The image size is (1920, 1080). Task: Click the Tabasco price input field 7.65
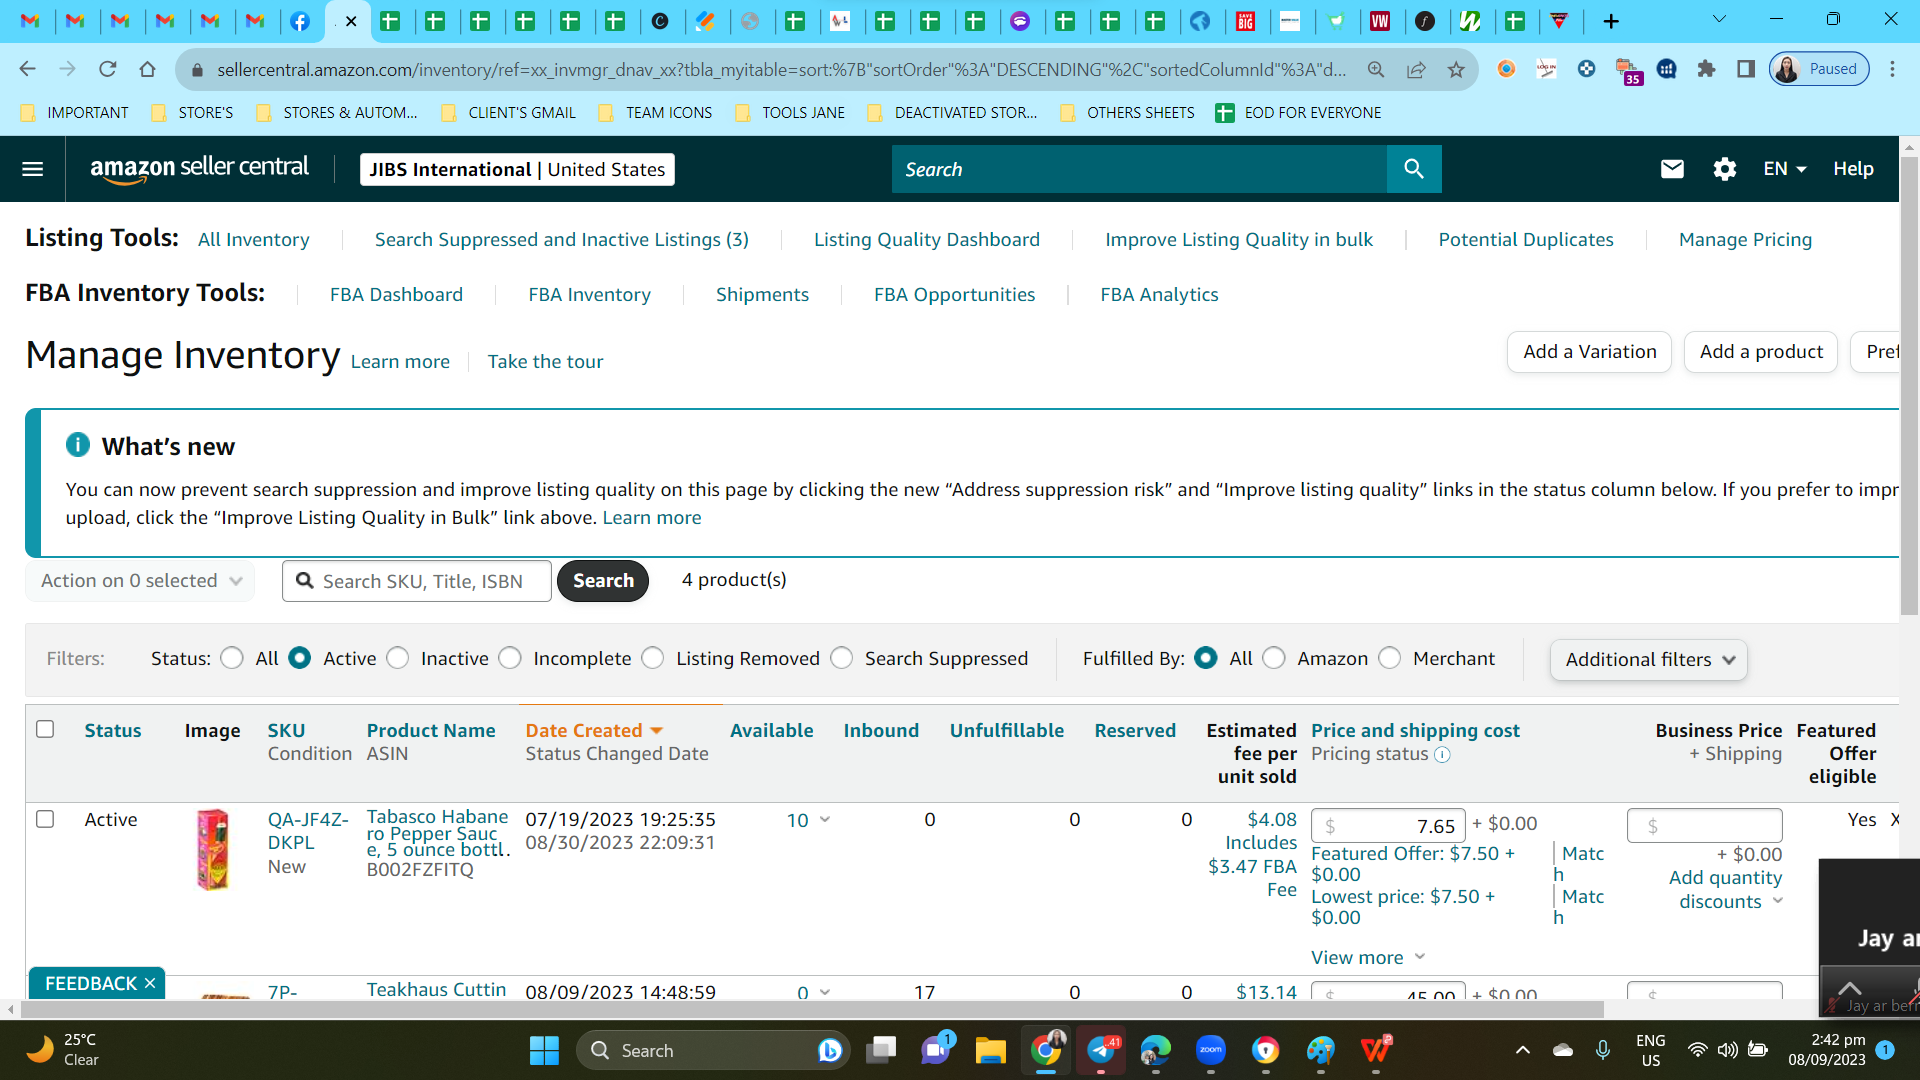(1388, 826)
